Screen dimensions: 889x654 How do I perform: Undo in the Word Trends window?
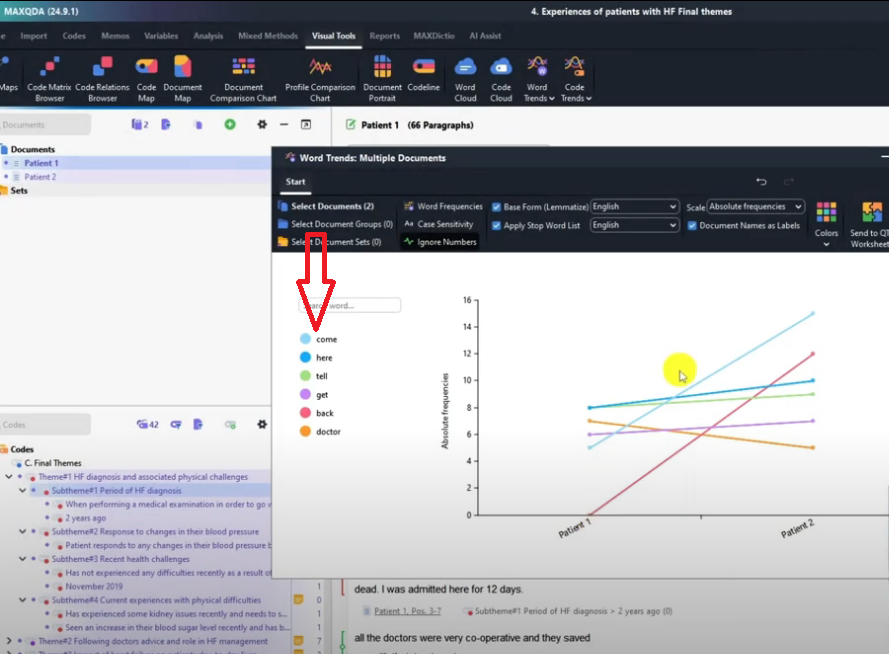tap(761, 181)
